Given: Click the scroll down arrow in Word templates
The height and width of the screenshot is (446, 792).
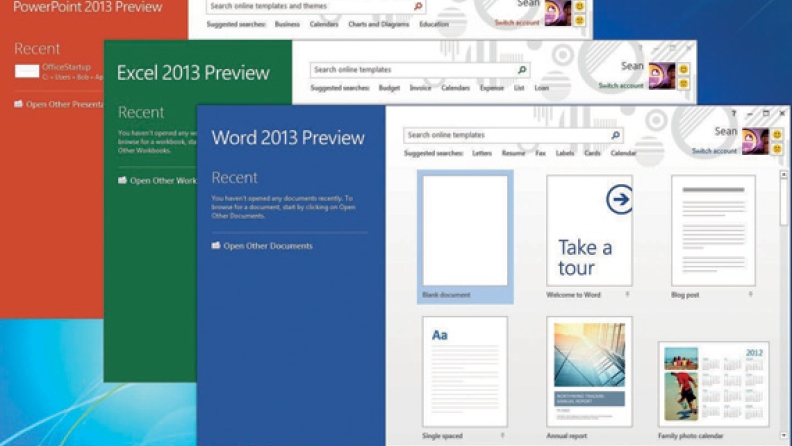Looking at the screenshot, I should (x=783, y=435).
